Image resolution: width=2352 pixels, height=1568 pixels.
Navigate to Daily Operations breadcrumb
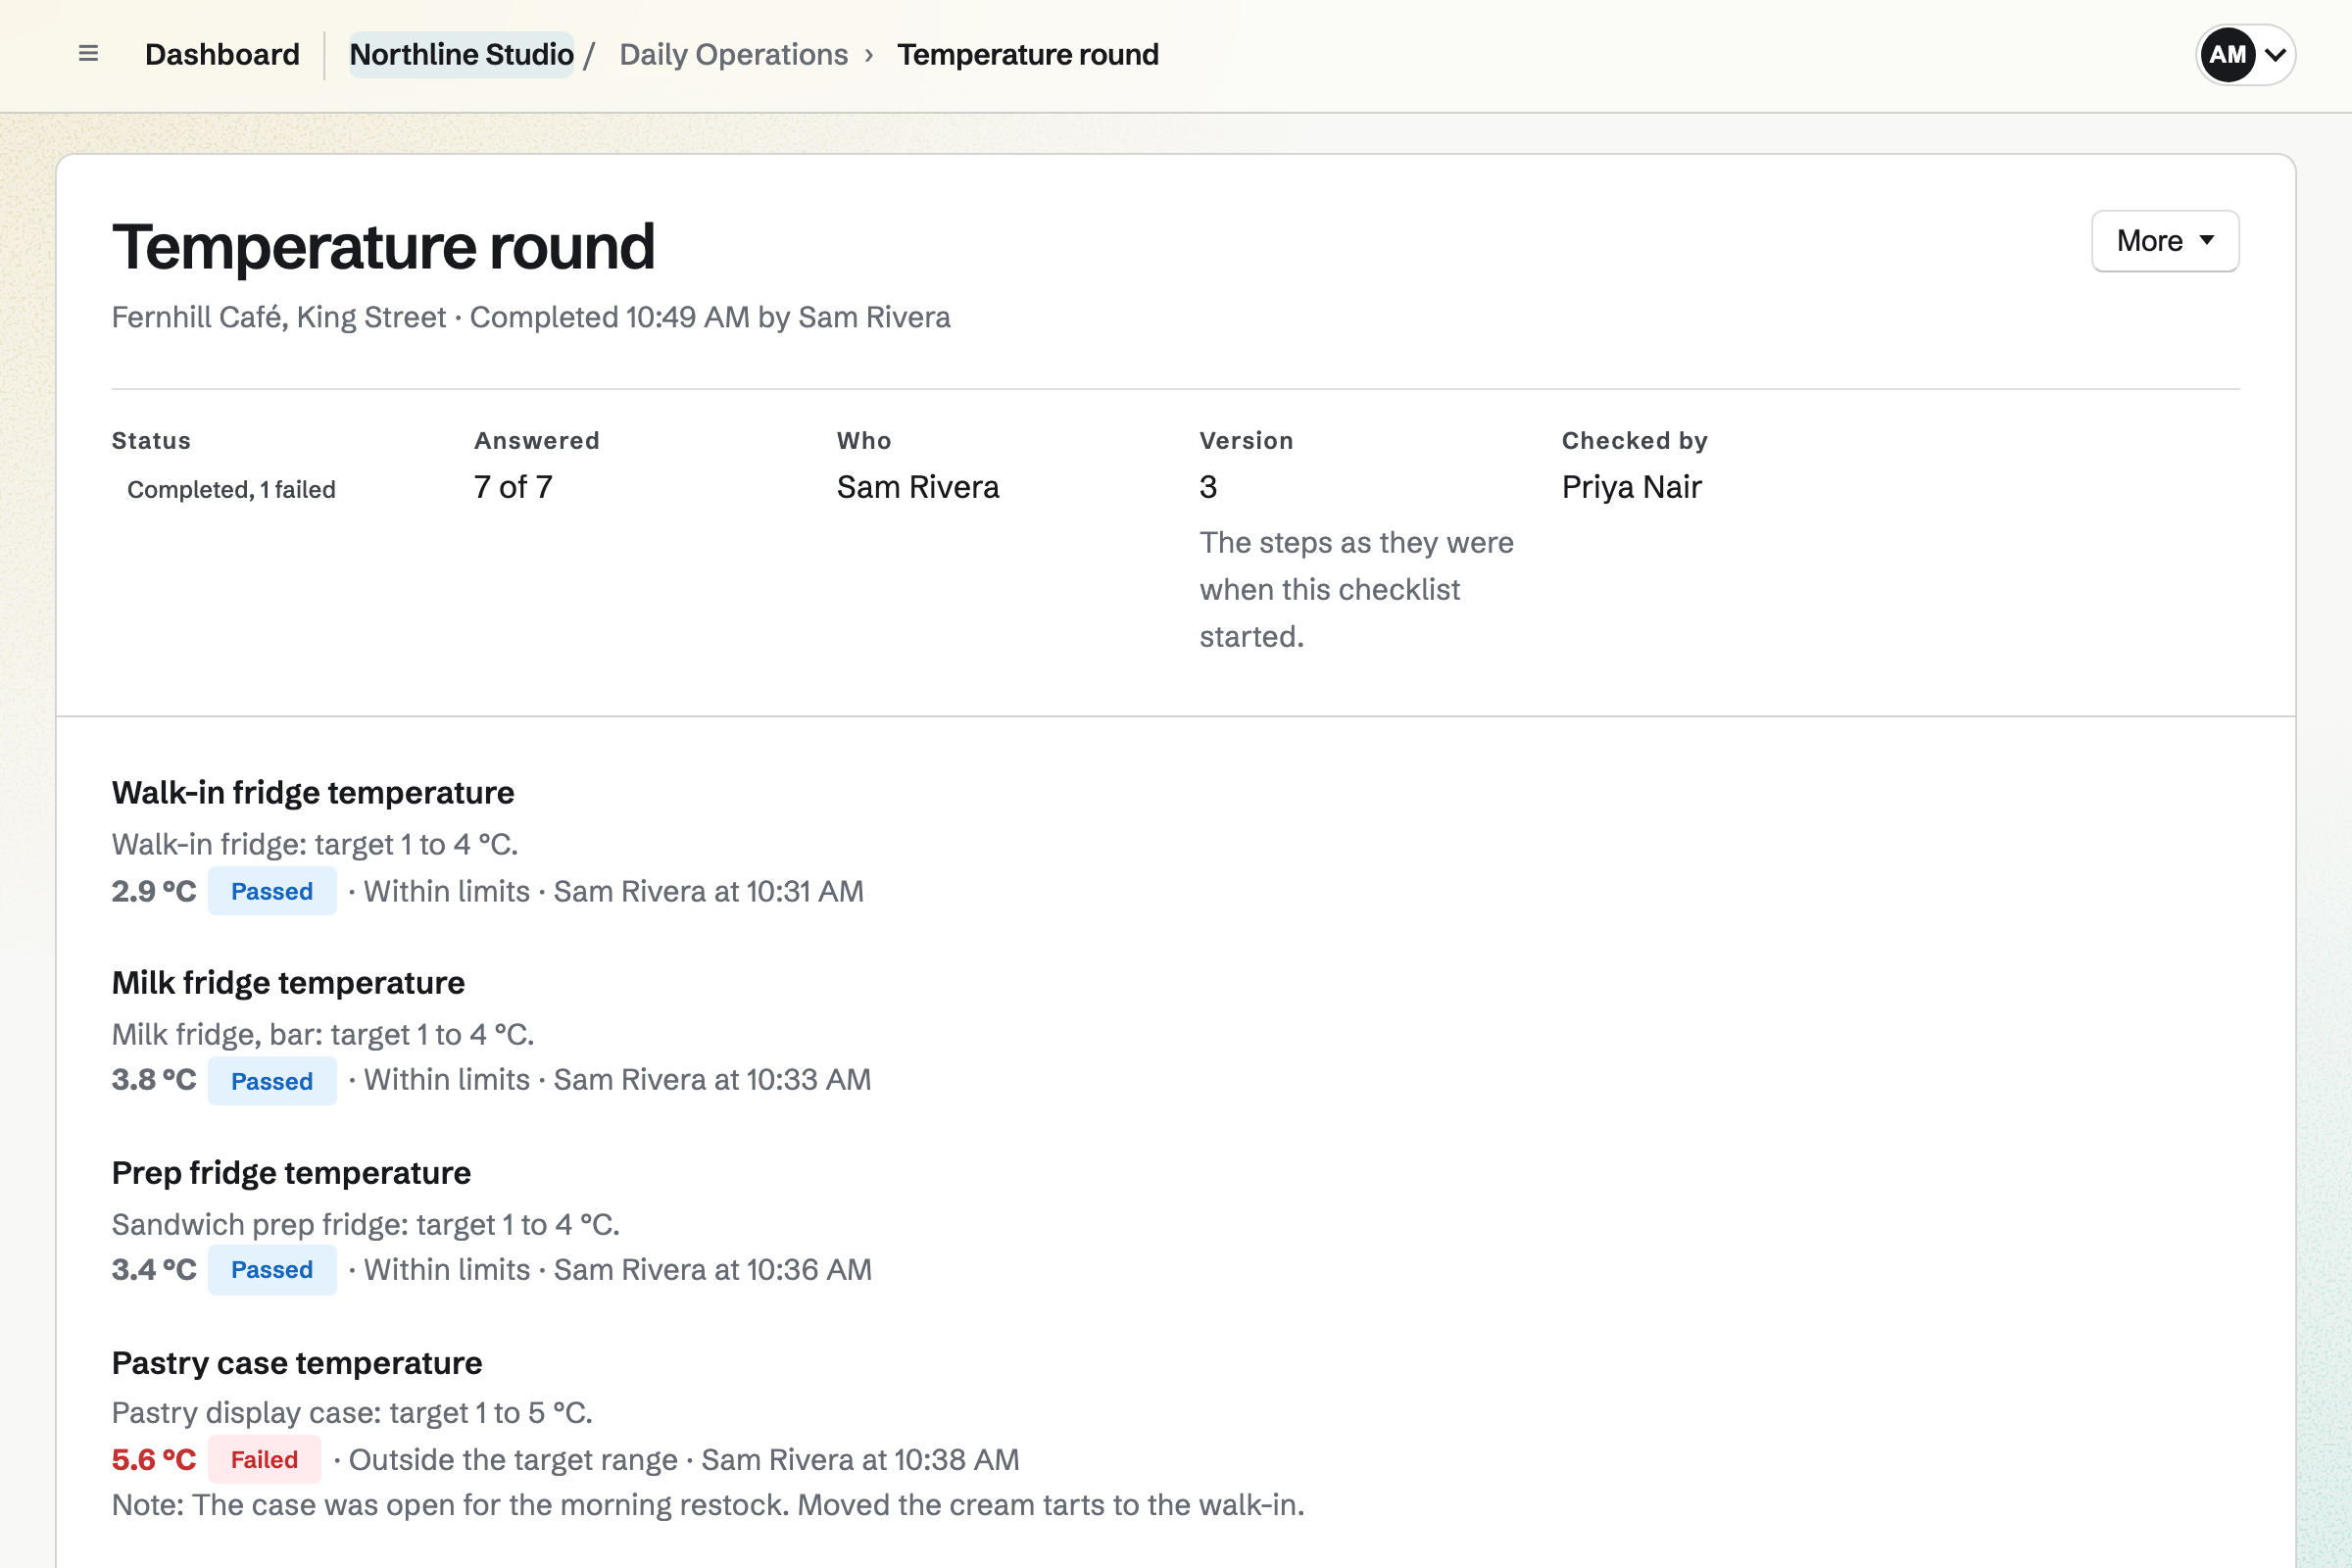point(733,55)
